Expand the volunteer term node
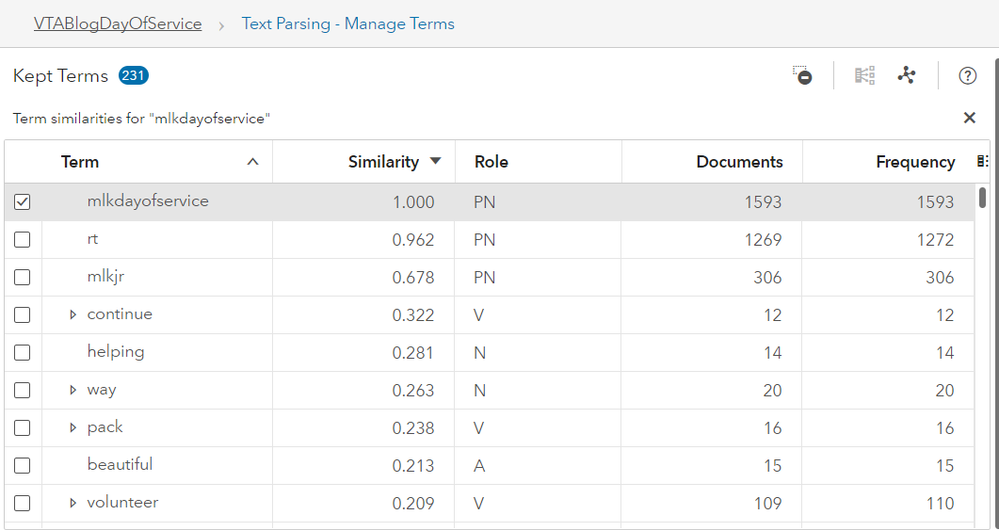This screenshot has width=999, height=530. click(x=73, y=503)
